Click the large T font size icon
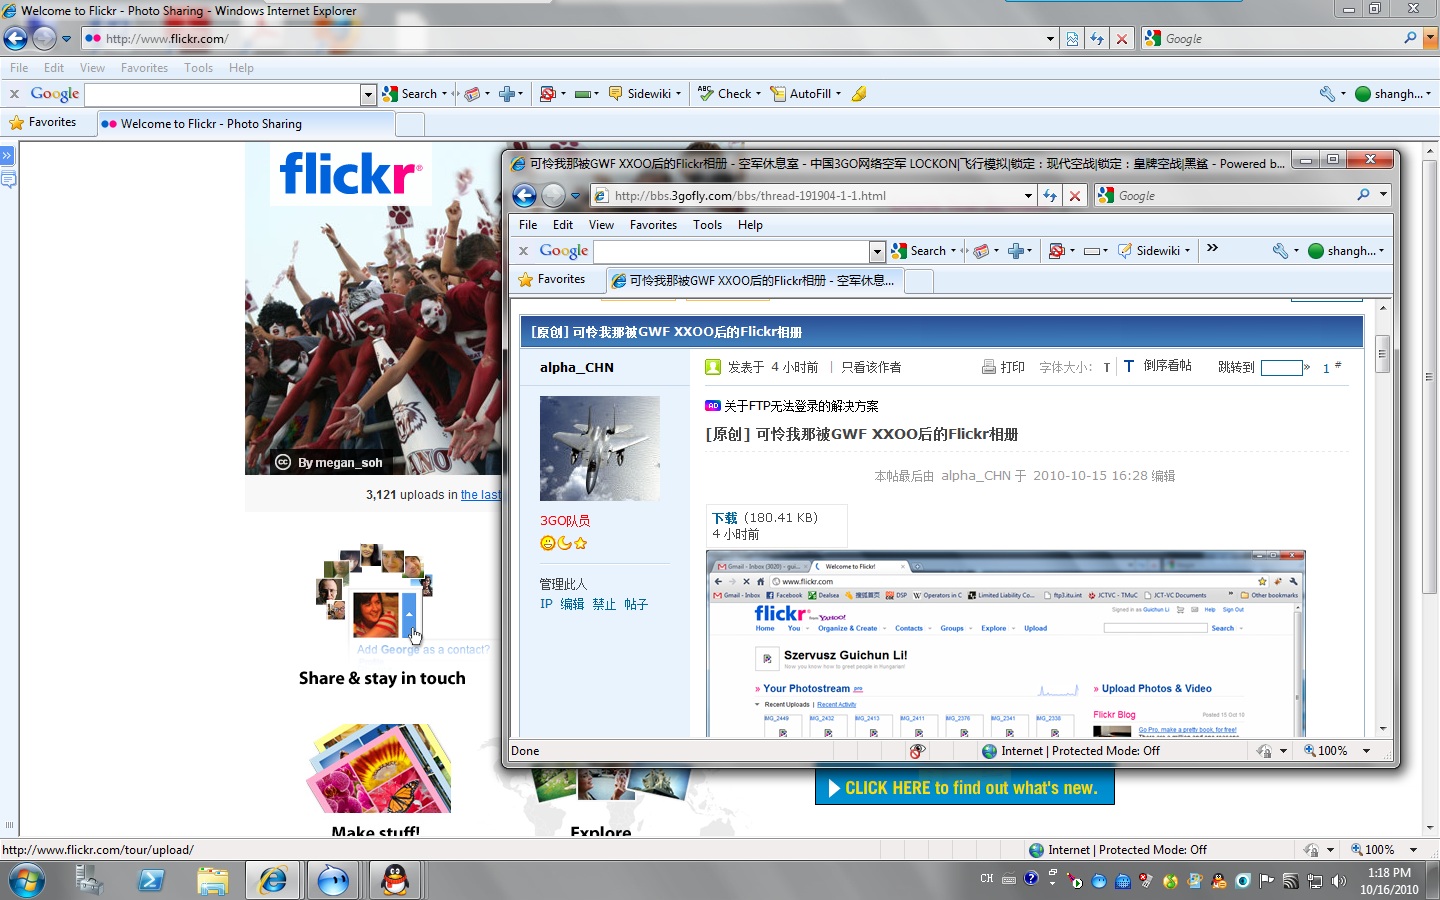This screenshot has height=900, width=1440. 1129,367
